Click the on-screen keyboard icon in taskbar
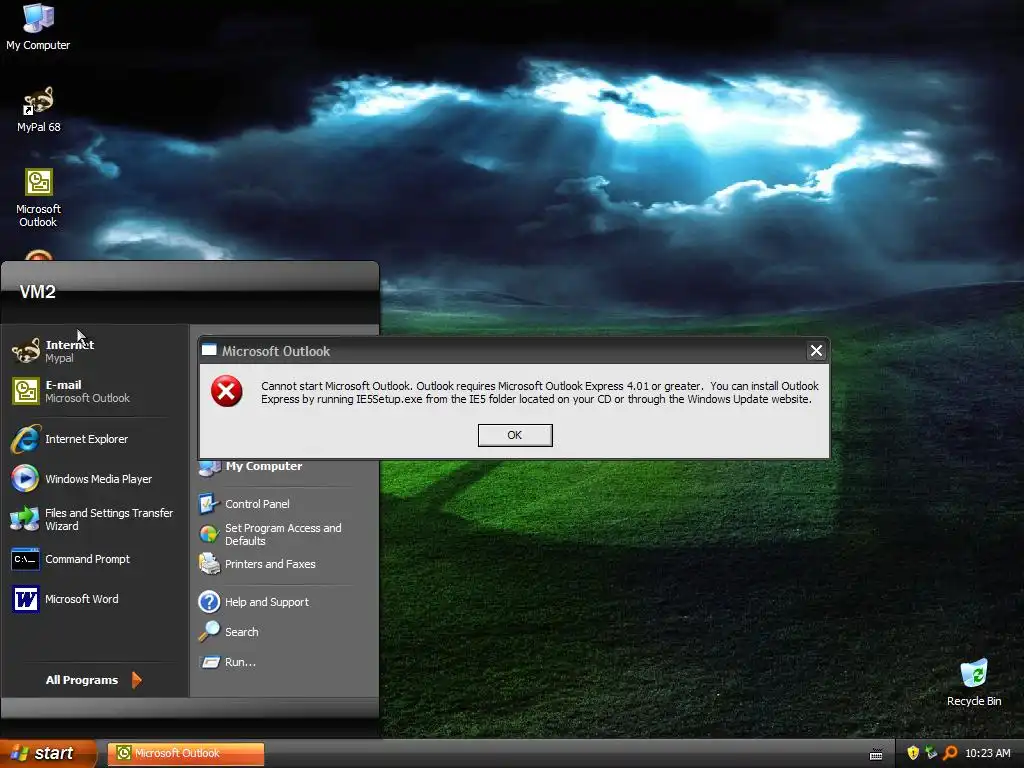This screenshot has height=768, width=1024. (x=876, y=754)
